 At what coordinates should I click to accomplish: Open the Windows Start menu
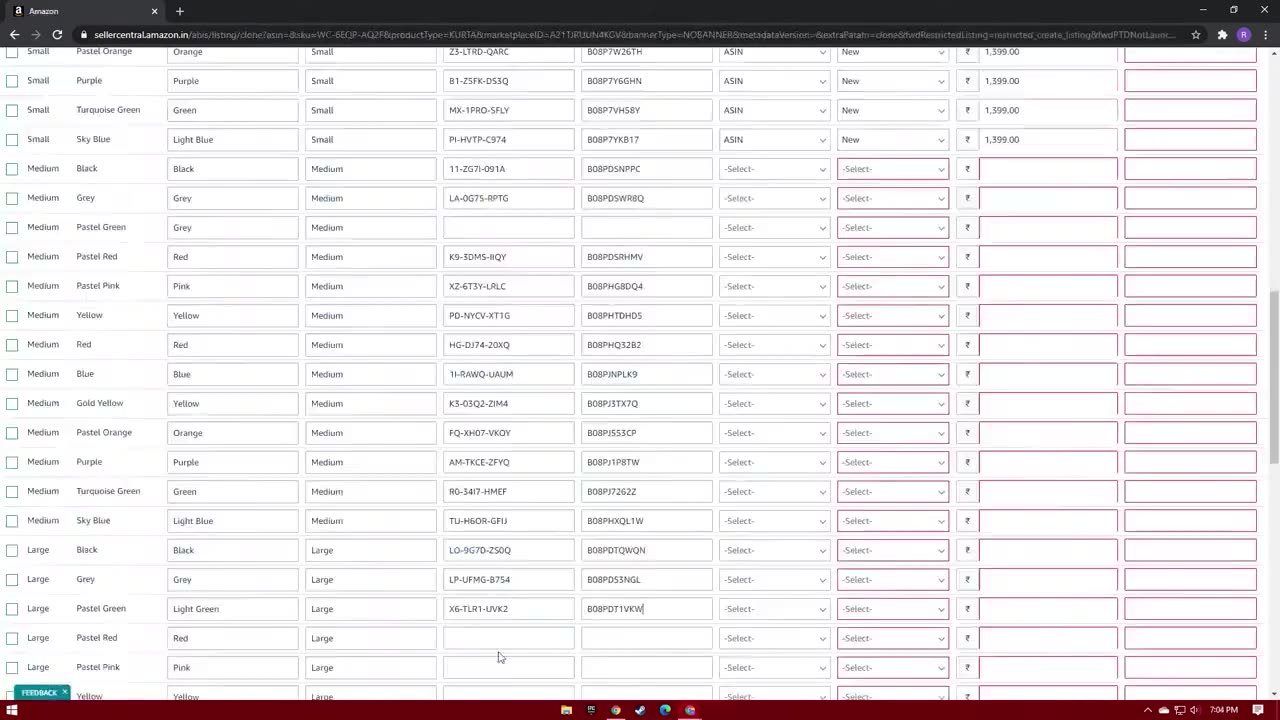[x=12, y=710]
